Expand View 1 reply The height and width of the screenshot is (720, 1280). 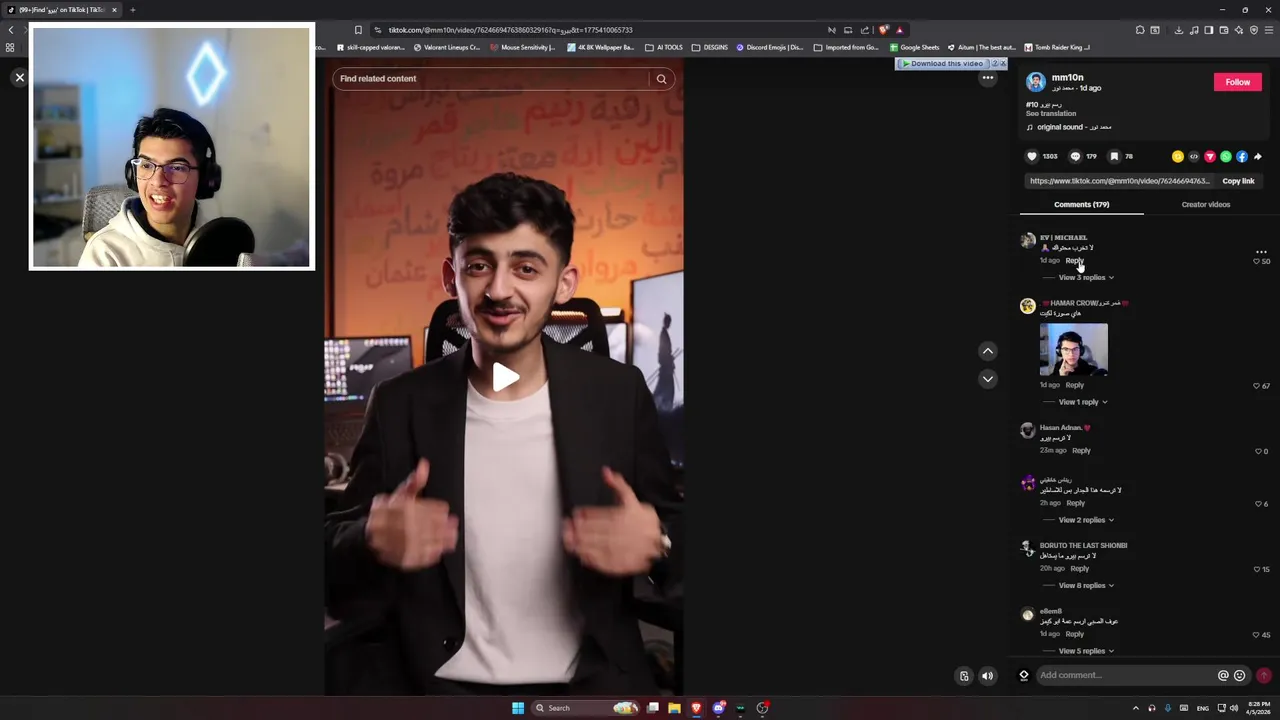point(1083,402)
